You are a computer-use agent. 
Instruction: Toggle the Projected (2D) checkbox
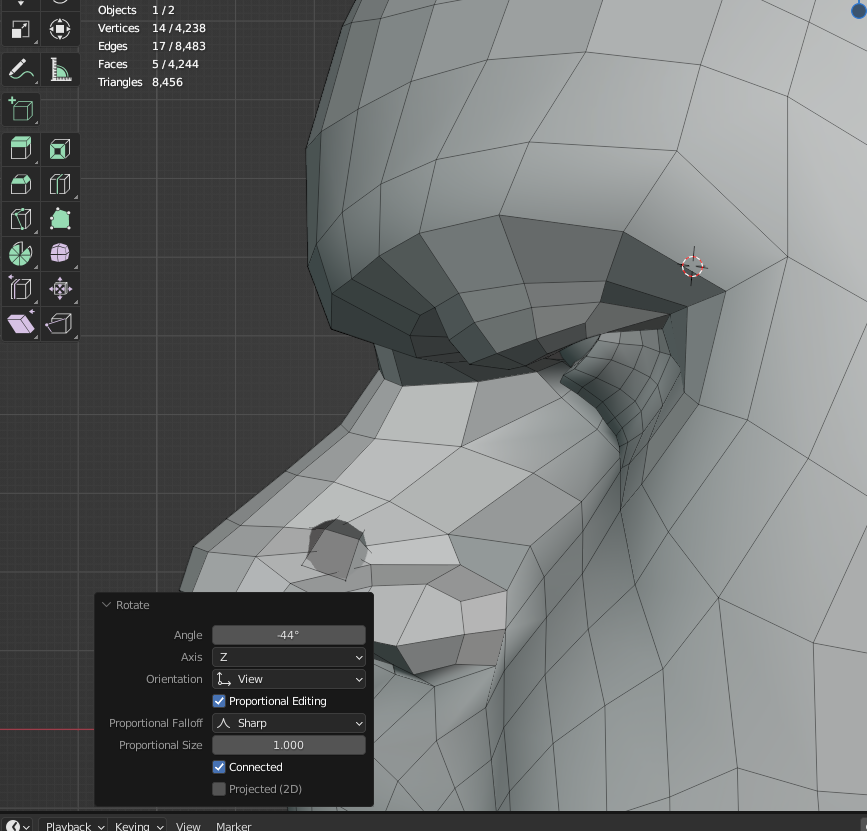pyautogui.click(x=219, y=789)
